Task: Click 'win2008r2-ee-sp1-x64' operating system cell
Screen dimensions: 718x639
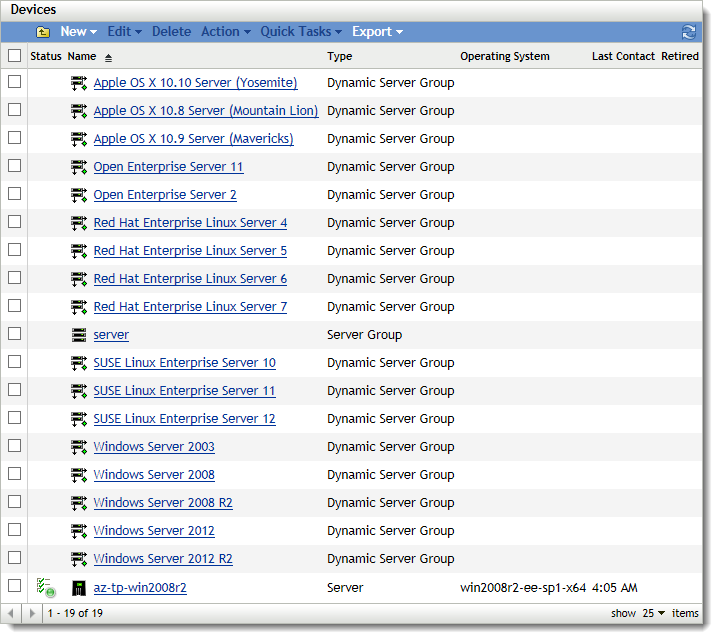Action: 523,588
